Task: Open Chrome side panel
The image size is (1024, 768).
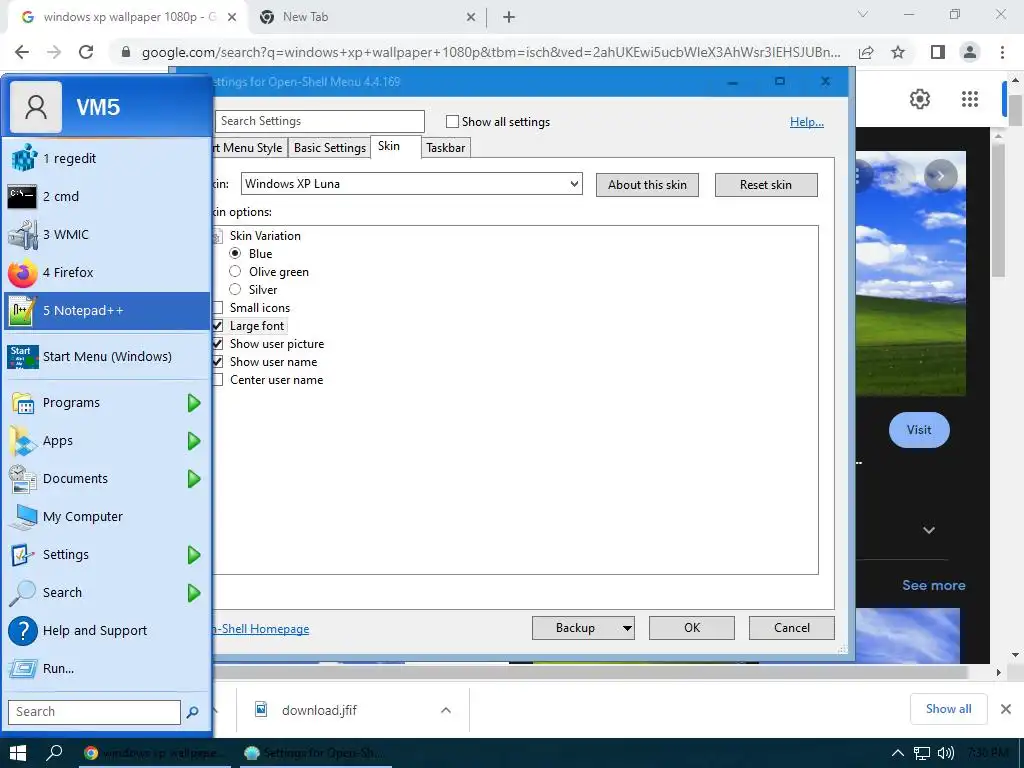Action: pyautogui.click(x=938, y=52)
